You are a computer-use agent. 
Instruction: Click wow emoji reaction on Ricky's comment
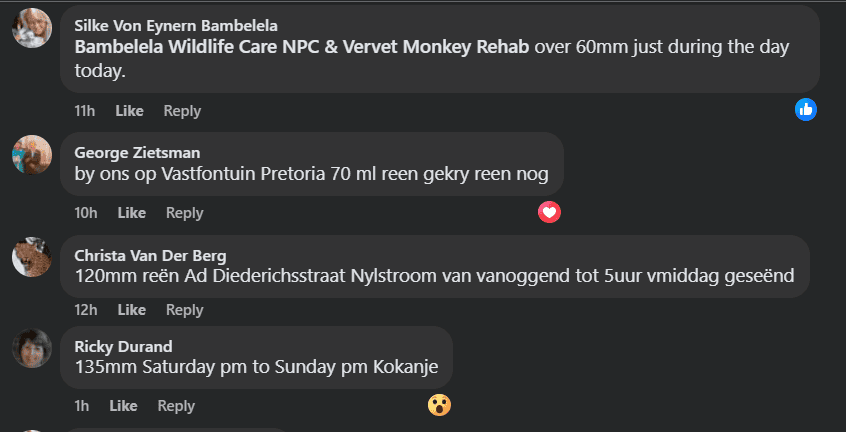click(x=439, y=405)
